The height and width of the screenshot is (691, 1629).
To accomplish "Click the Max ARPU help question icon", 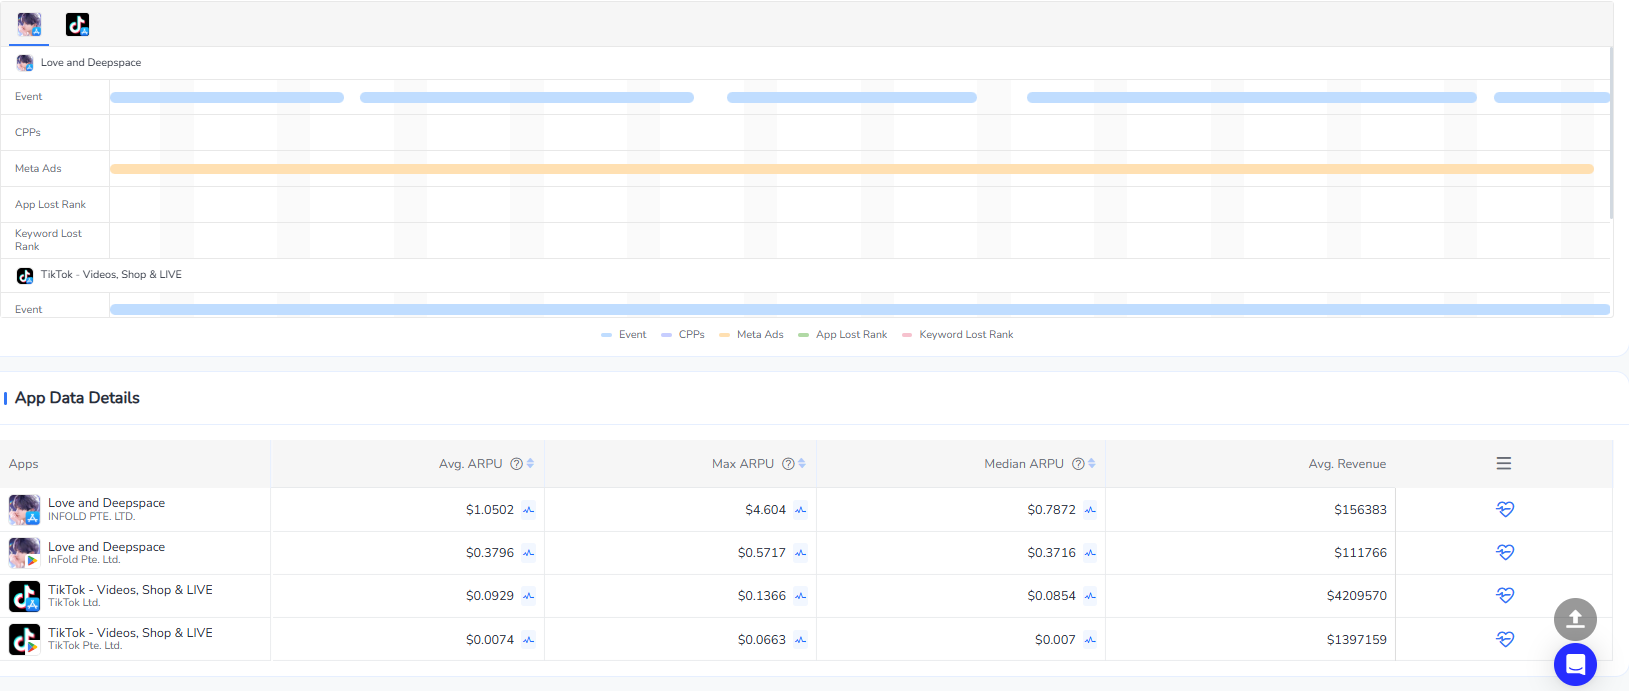I will click(x=788, y=464).
